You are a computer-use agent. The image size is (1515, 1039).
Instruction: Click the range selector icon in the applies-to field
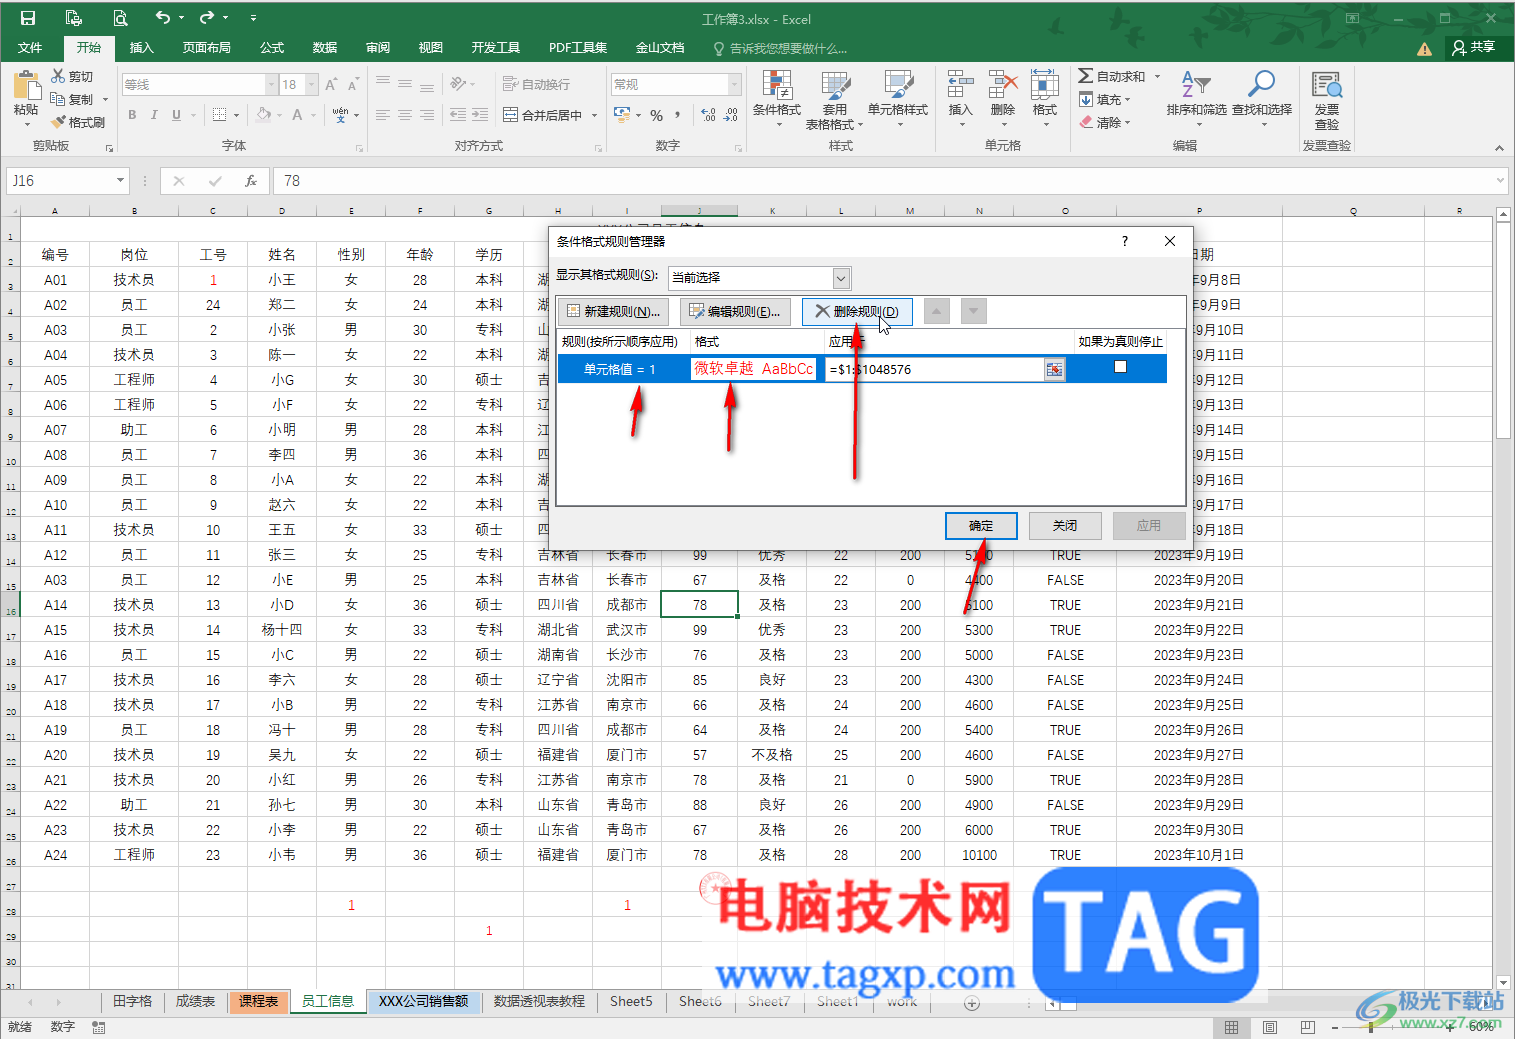[1054, 370]
